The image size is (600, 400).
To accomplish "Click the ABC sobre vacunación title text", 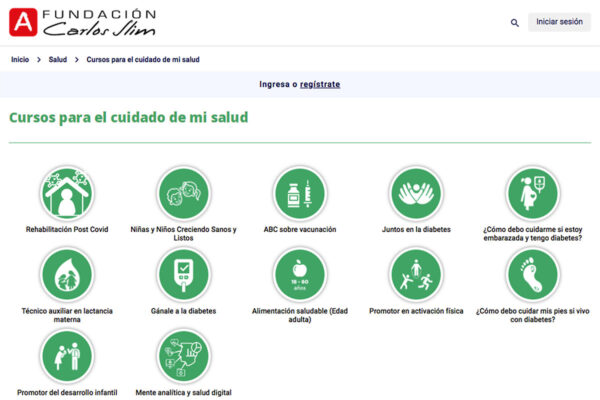I will coord(299,230).
